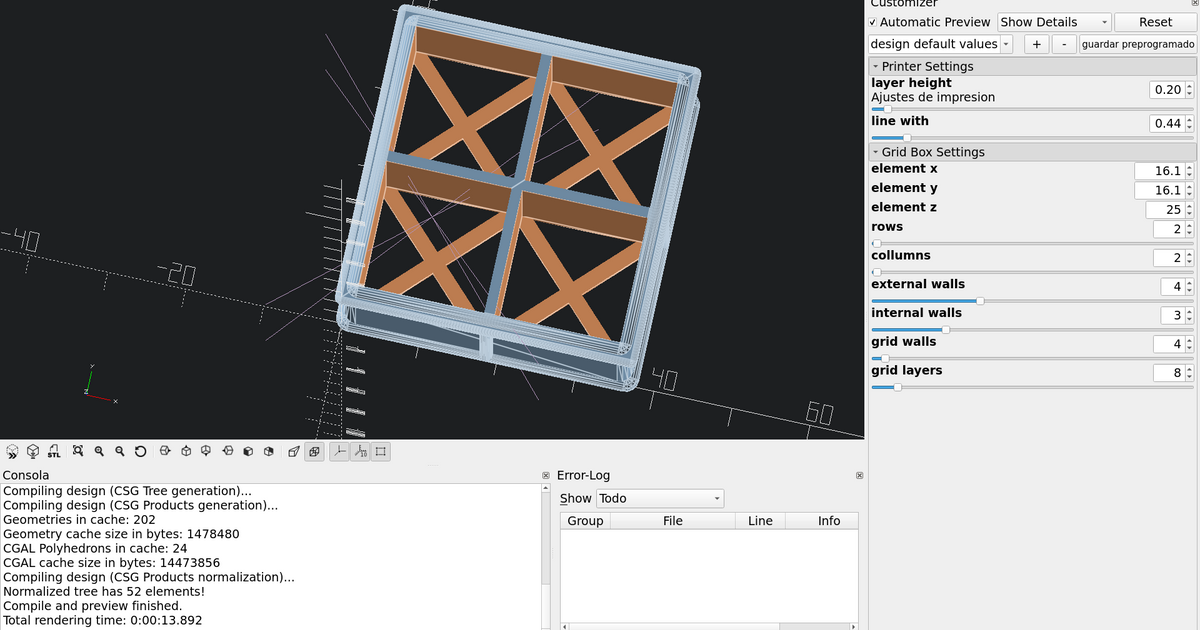The height and width of the screenshot is (630, 1200).
Task: Open the Show Details dropdown
Action: (x=1053, y=21)
